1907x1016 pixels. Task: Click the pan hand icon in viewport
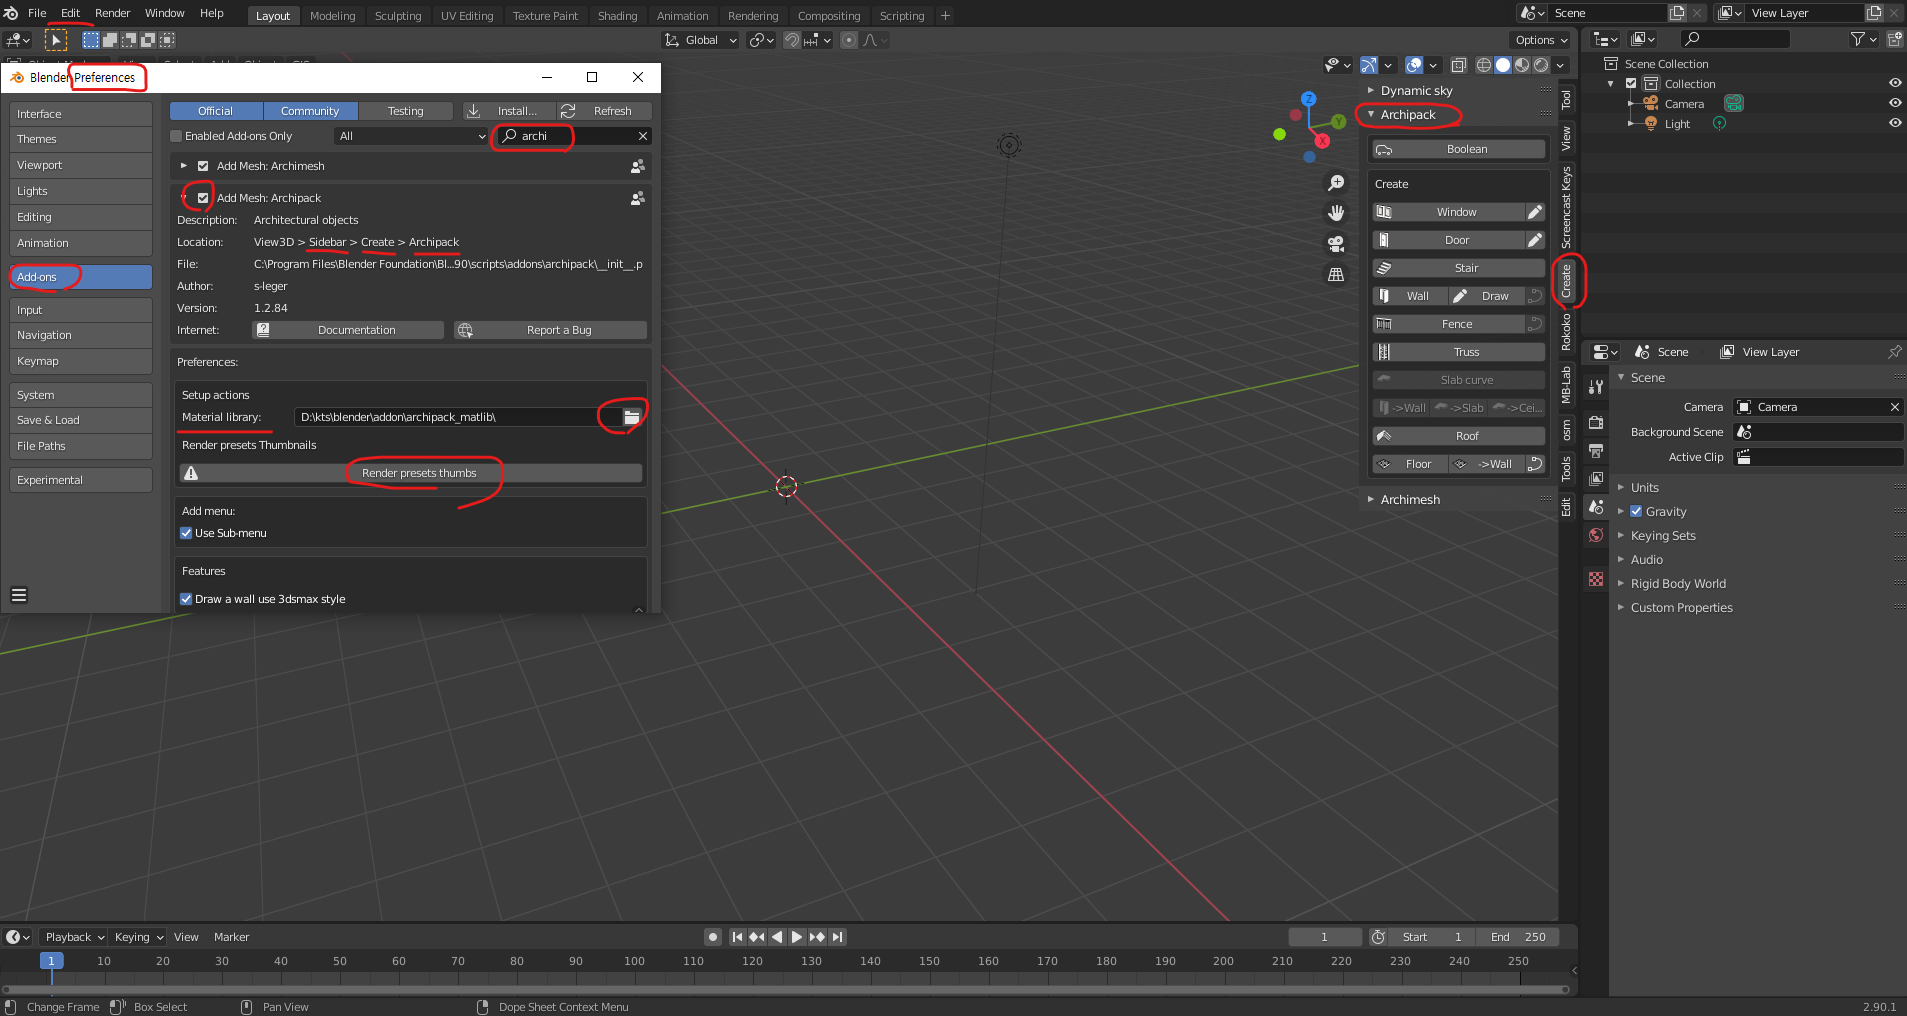pyautogui.click(x=1336, y=213)
